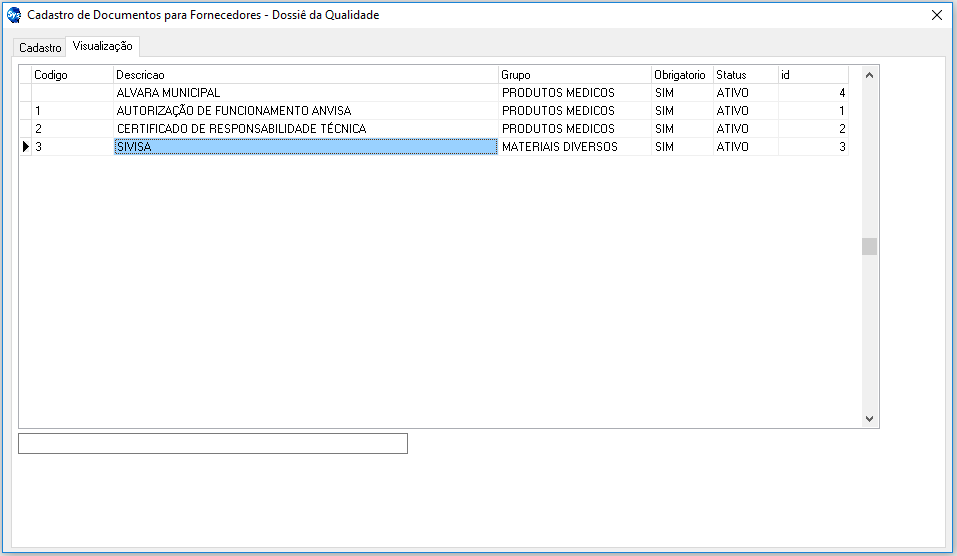Click the scroll up arrow of grid
The image size is (957, 556).
[869, 75]
